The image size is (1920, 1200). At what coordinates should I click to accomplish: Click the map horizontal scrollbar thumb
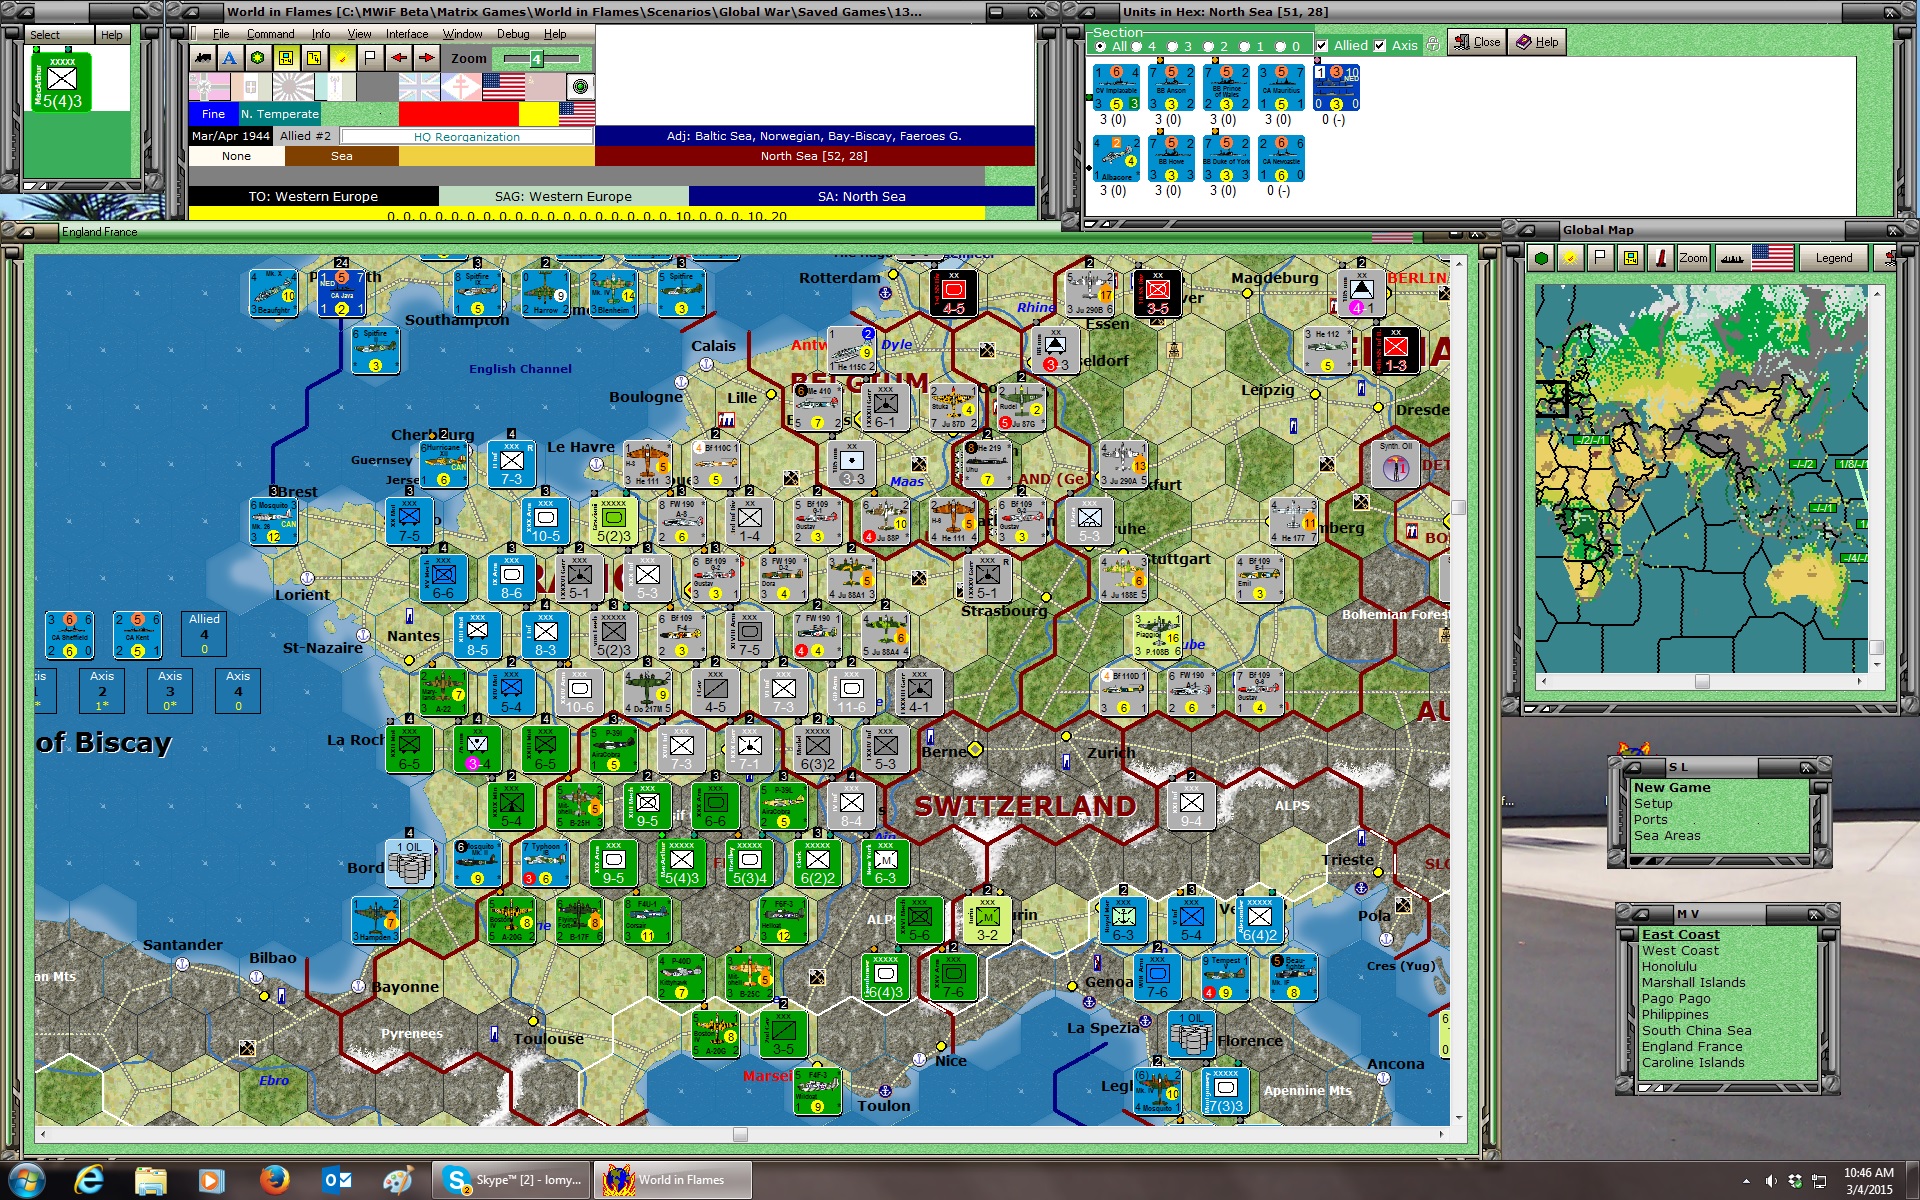pyautogui.click(x=740, y=1134)
